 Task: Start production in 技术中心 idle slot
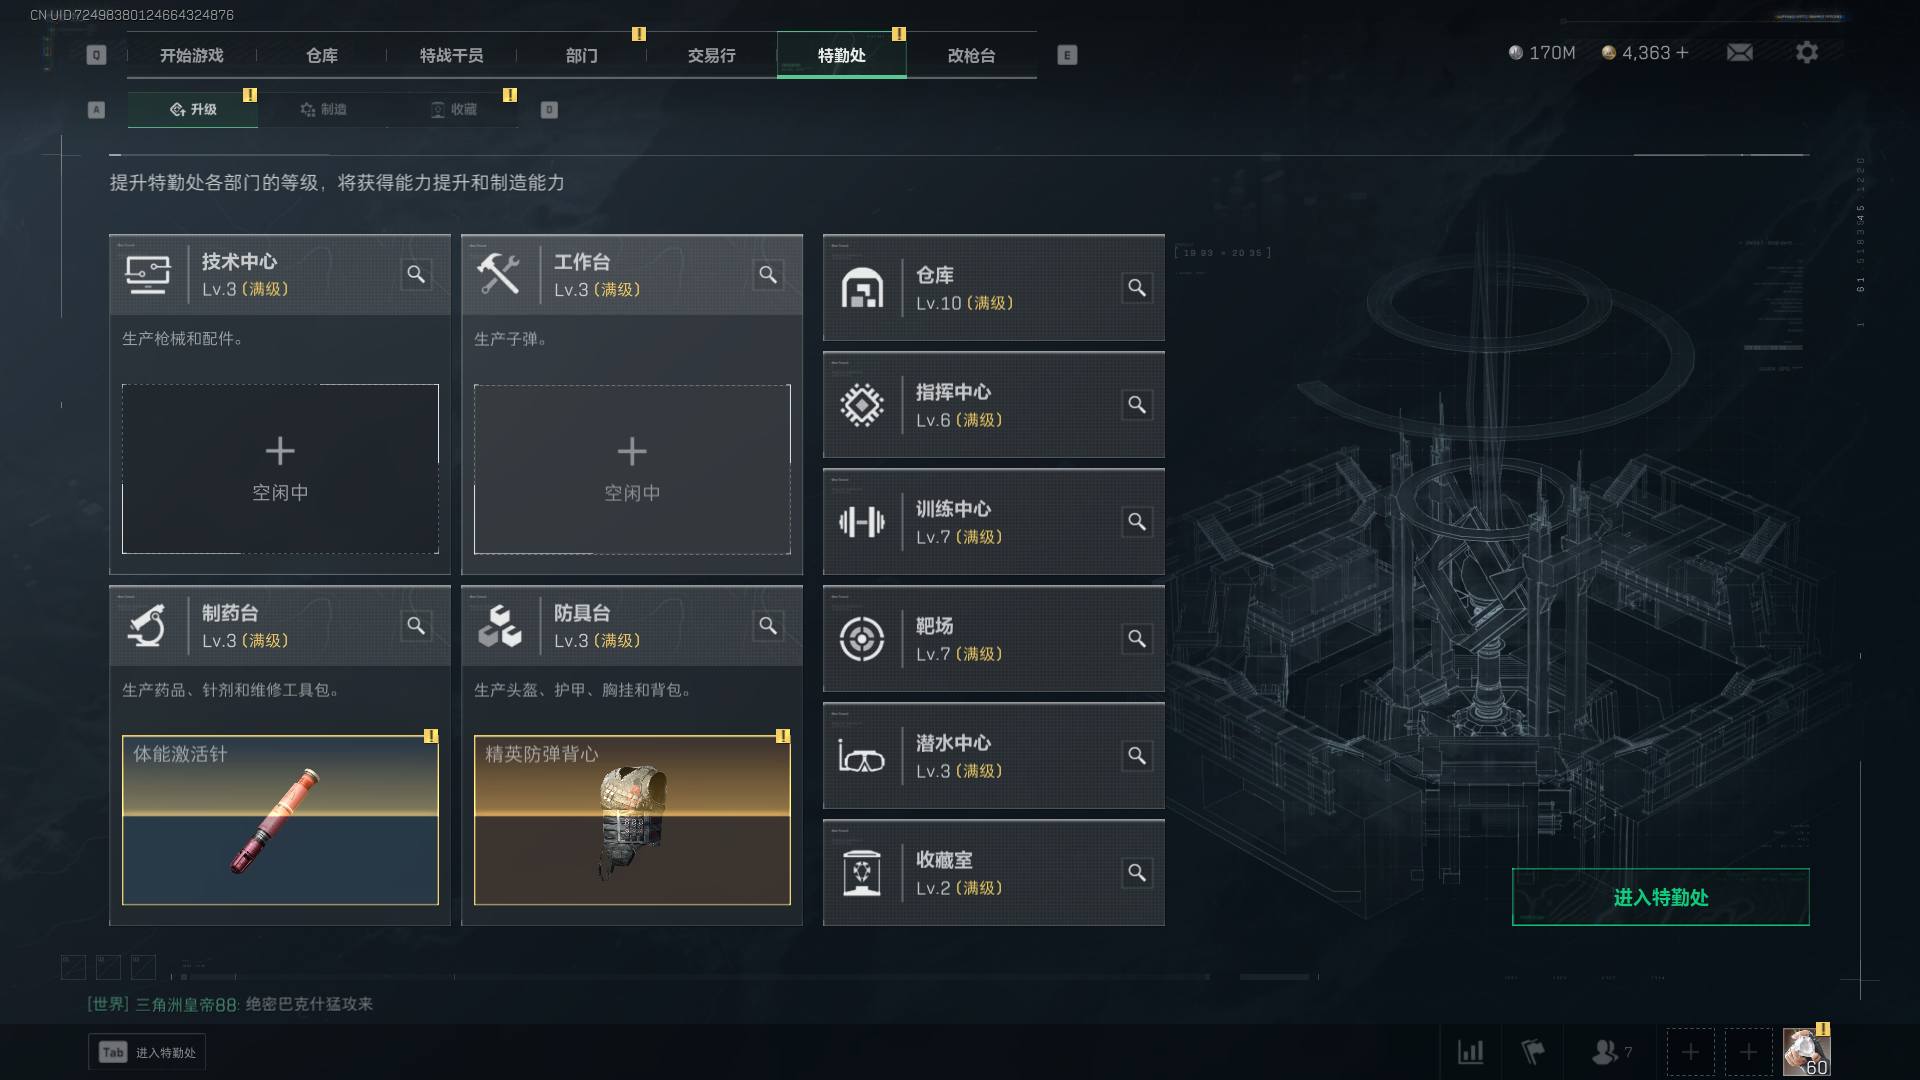pyautogui.click(x=280, y=469)
